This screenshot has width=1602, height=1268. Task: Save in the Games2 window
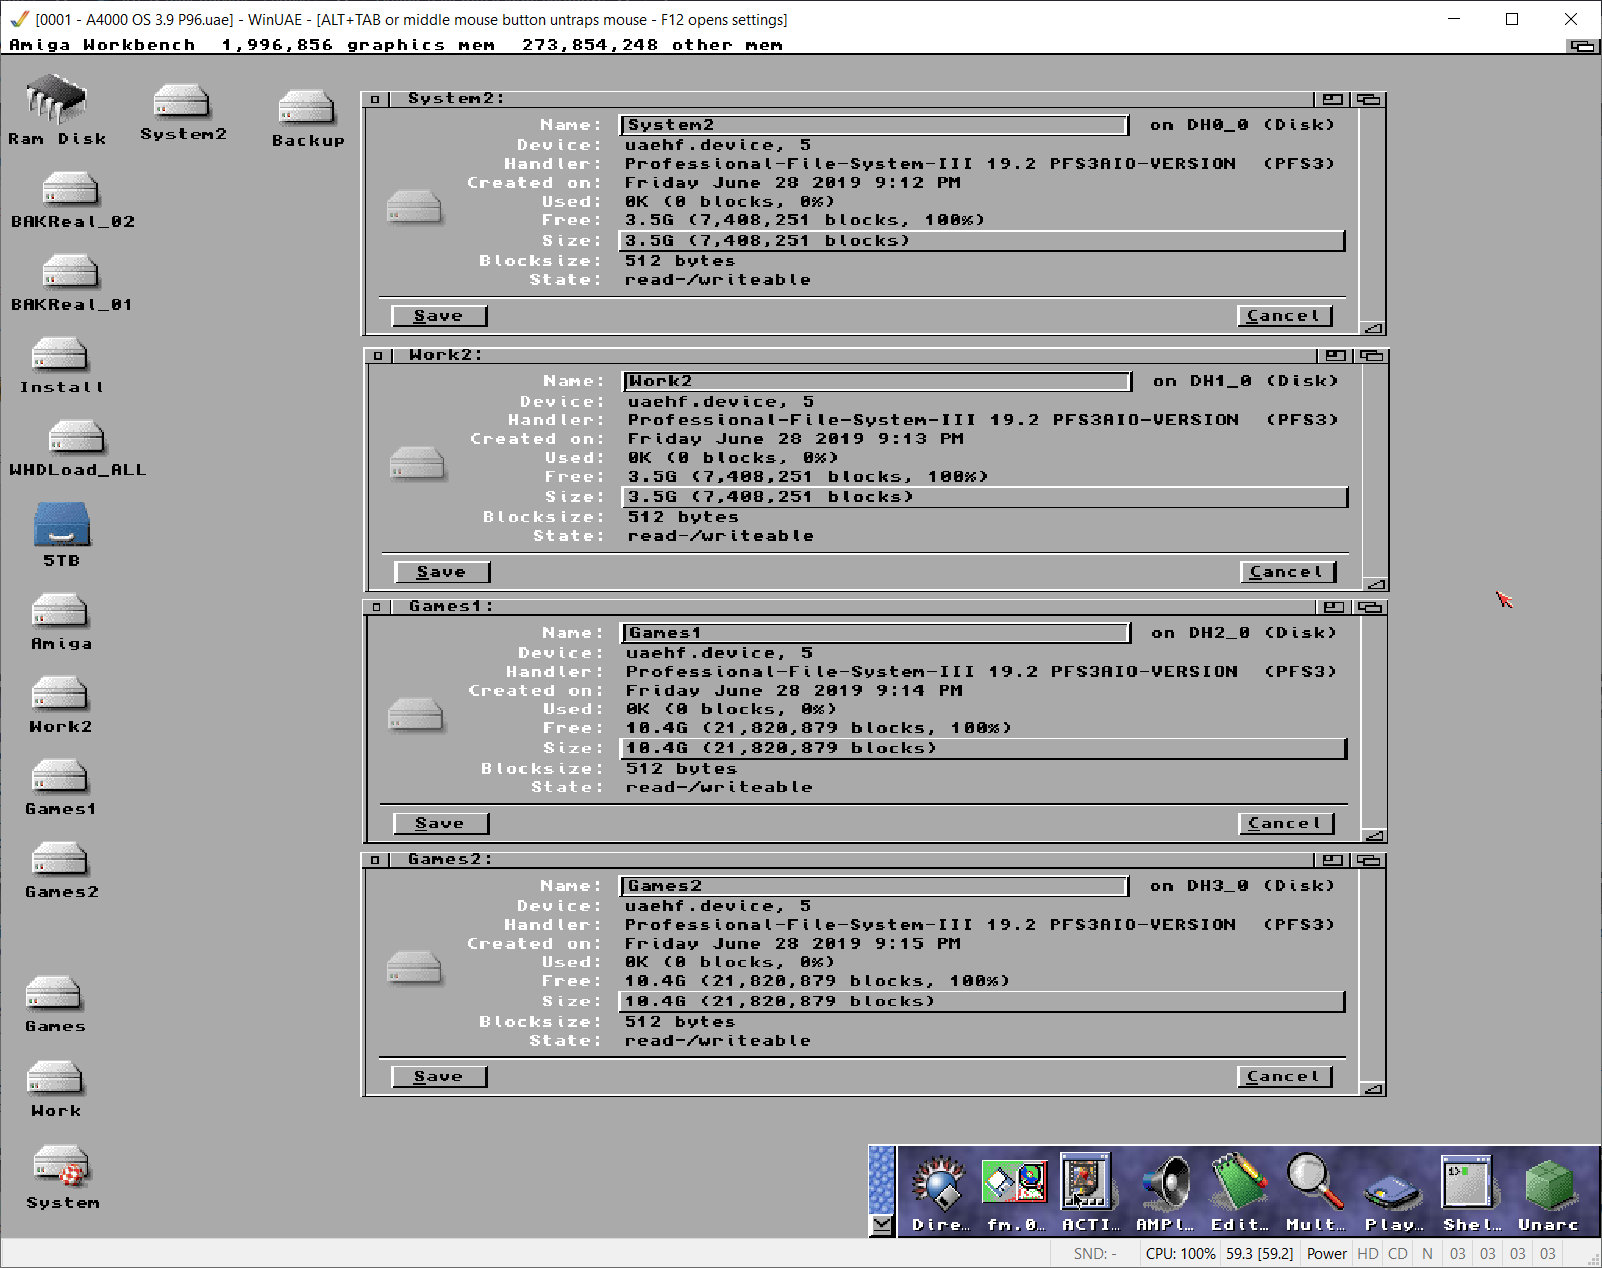point(439,1076)
